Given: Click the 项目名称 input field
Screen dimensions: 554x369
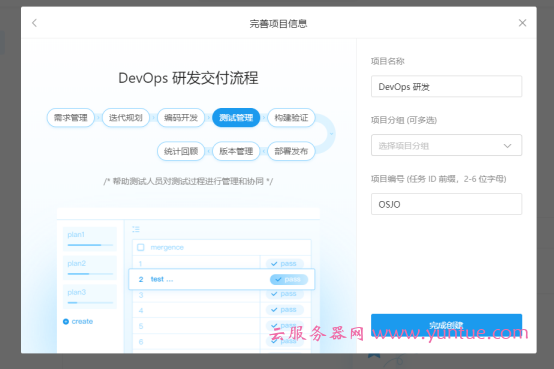Looking at the screenshot, I should tap(446, 86).
